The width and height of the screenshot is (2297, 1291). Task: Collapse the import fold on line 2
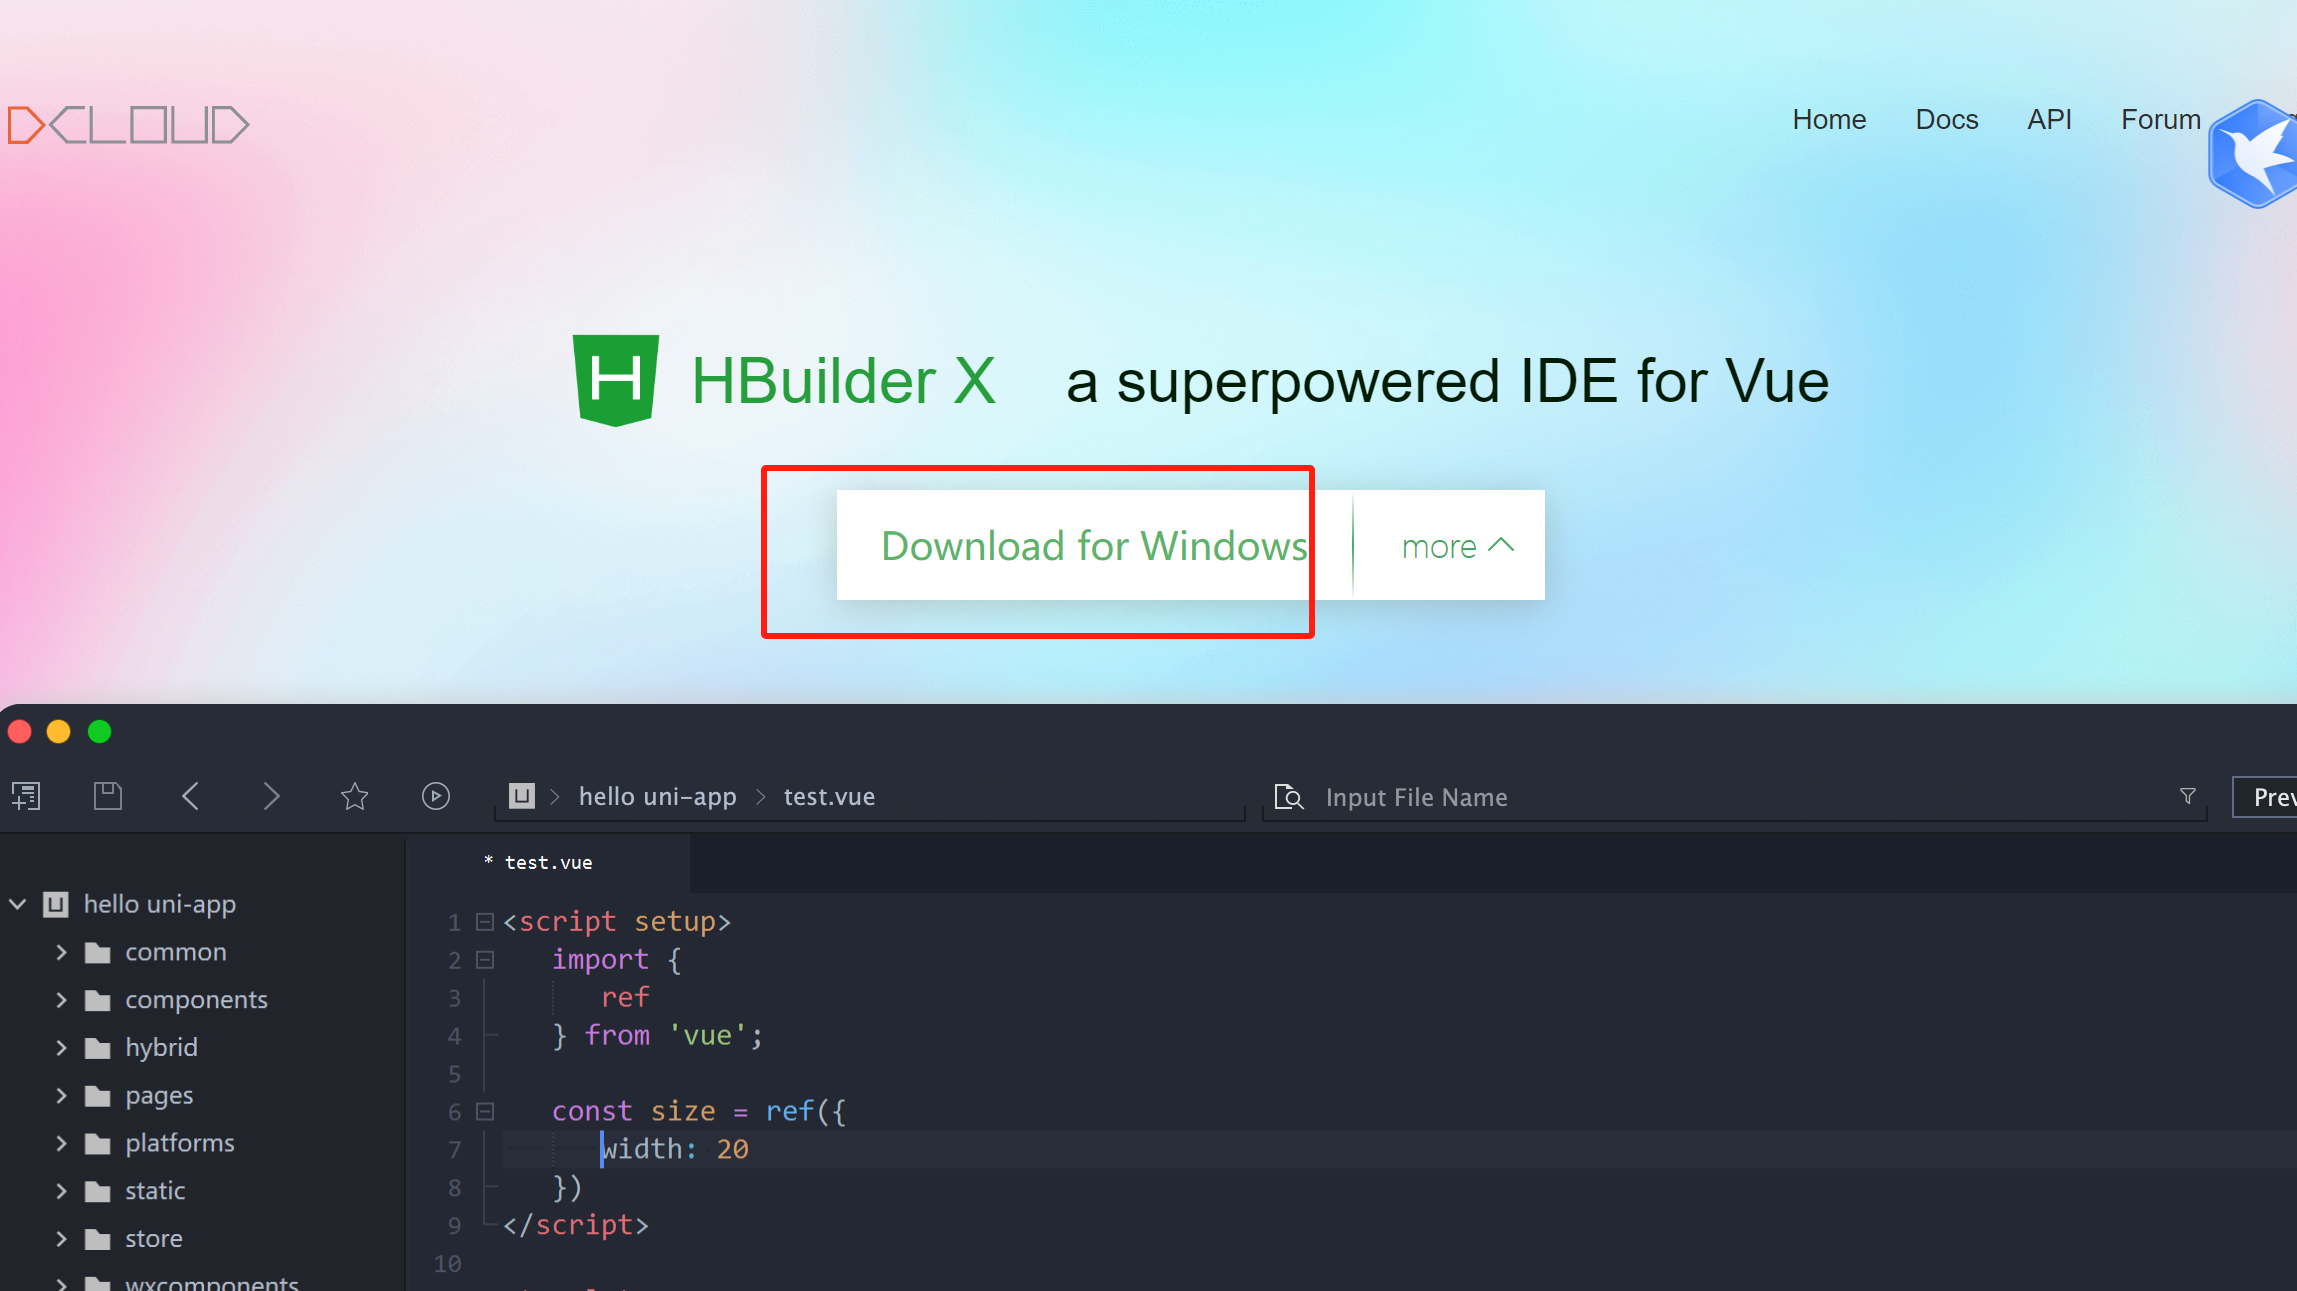point(485,960)
